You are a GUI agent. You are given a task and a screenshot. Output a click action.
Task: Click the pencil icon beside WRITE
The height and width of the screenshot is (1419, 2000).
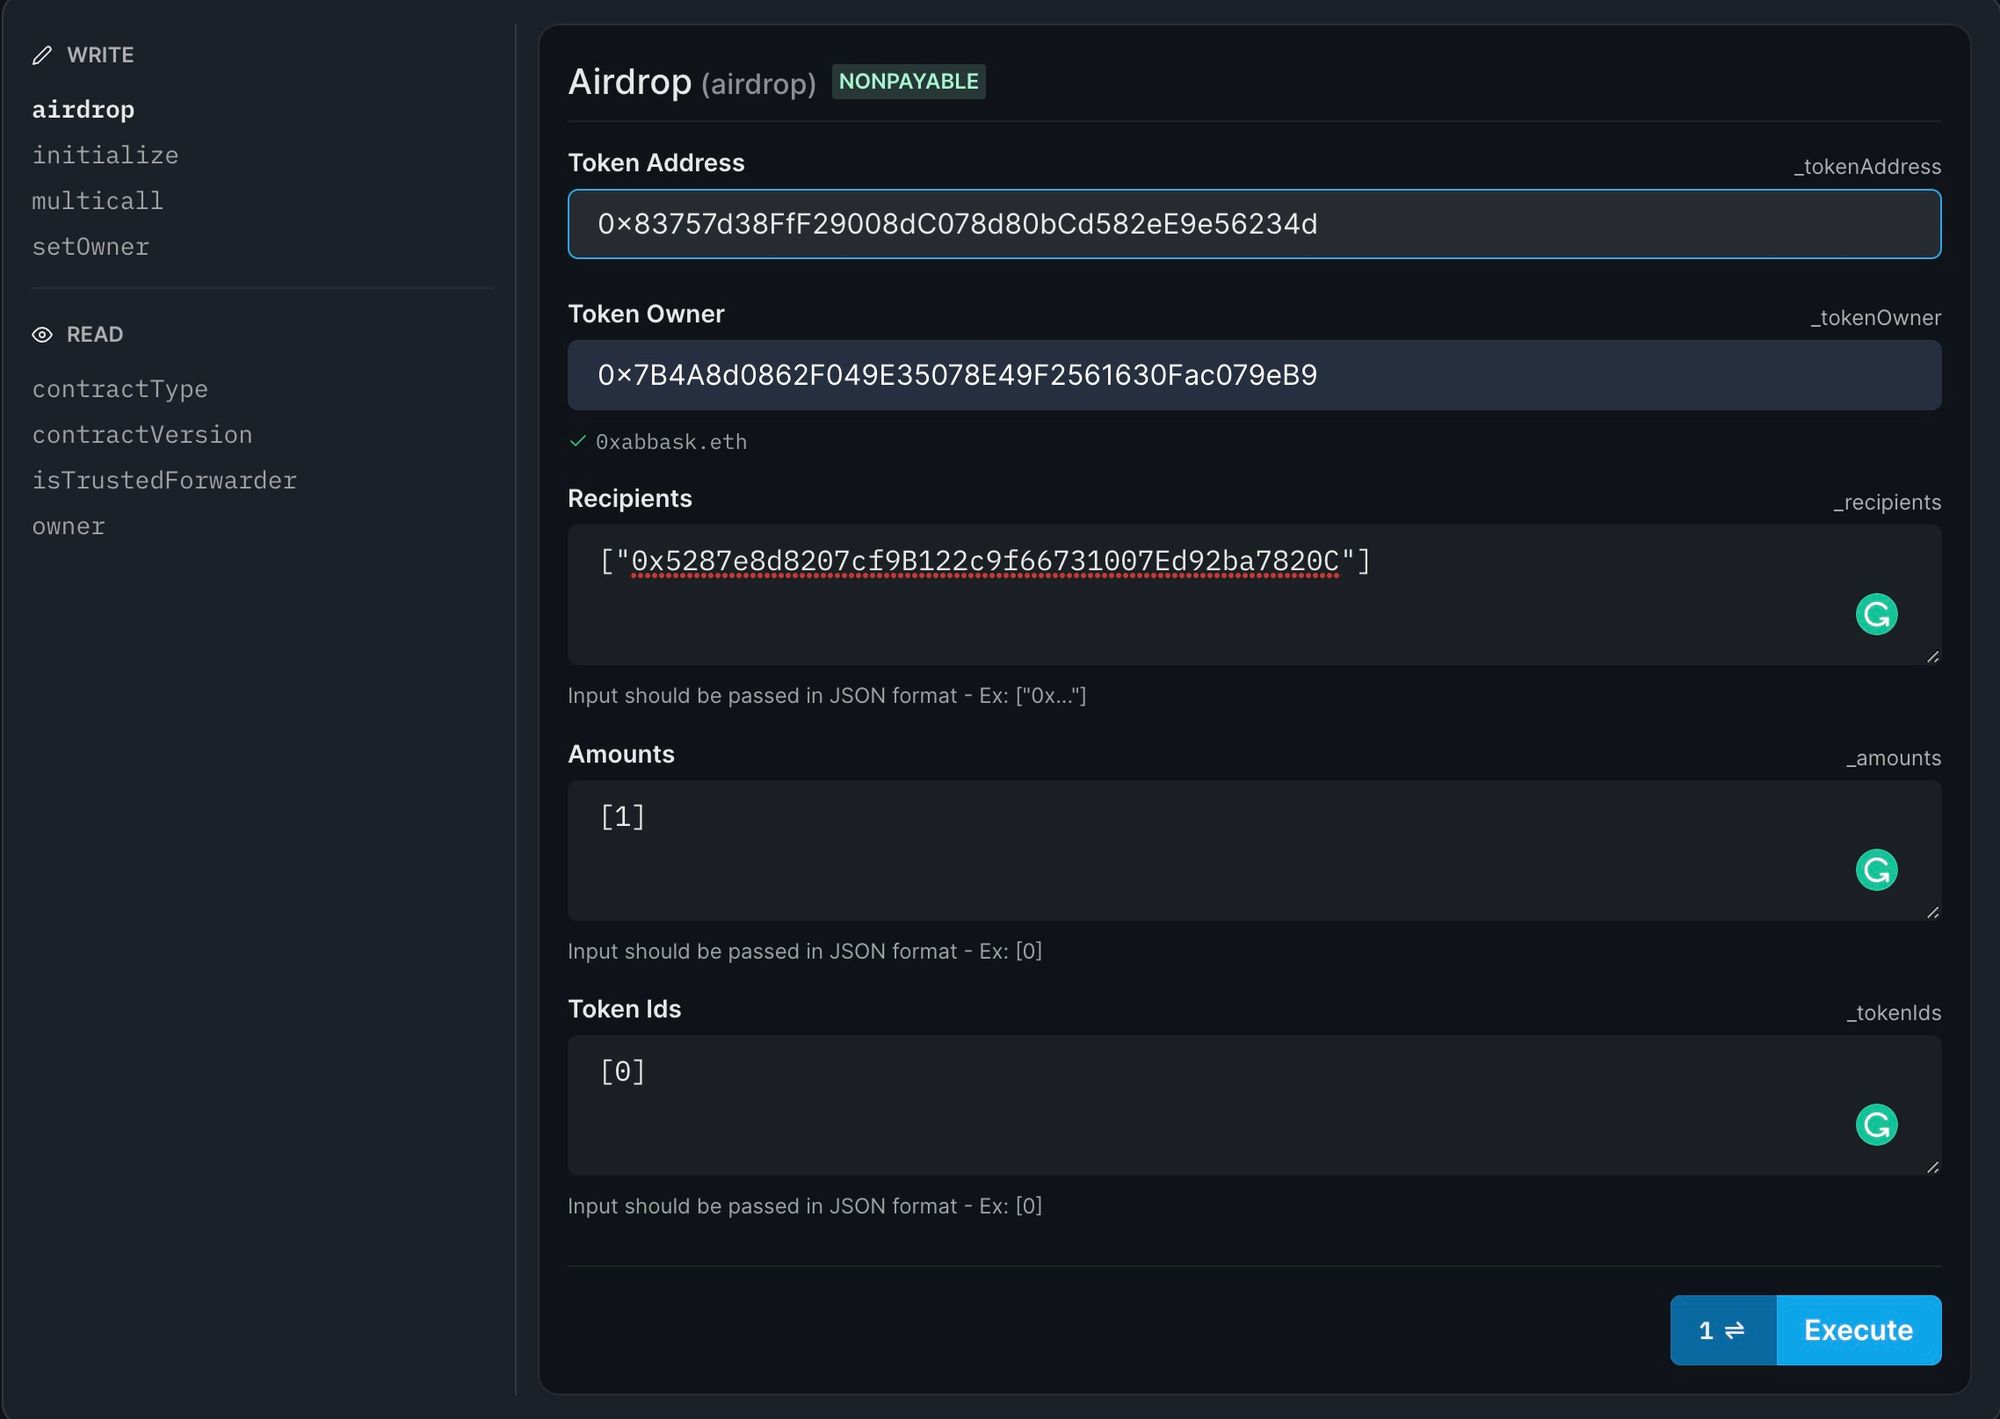click(x=42, y=55)
